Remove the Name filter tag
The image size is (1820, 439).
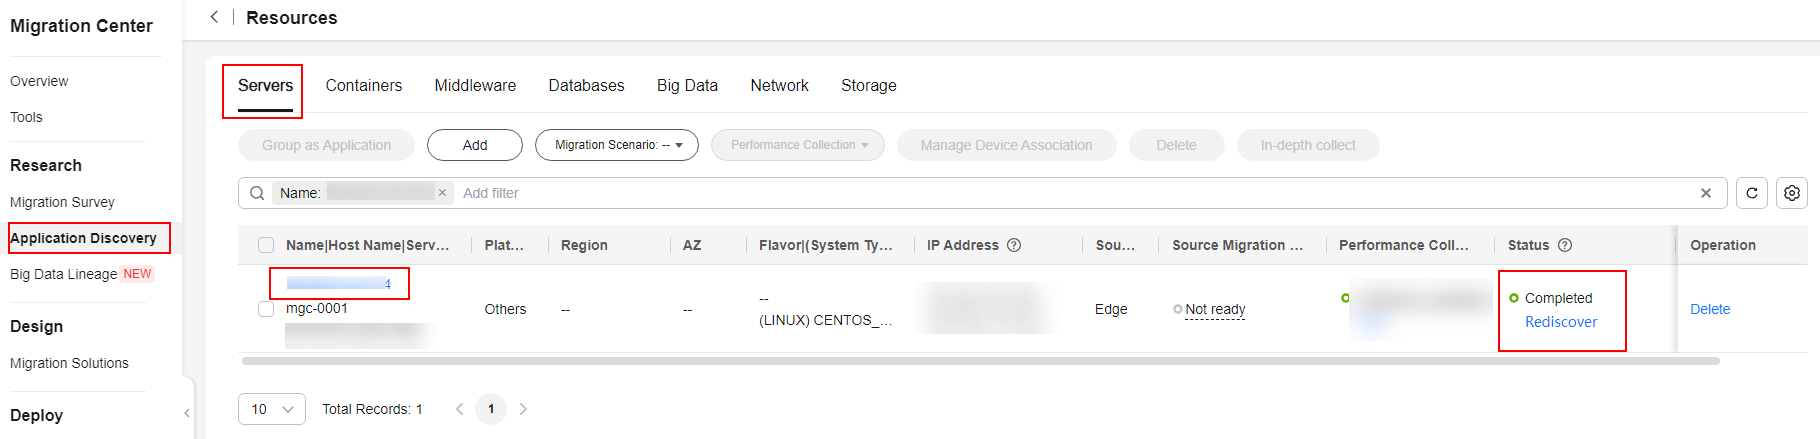[442, 192]
